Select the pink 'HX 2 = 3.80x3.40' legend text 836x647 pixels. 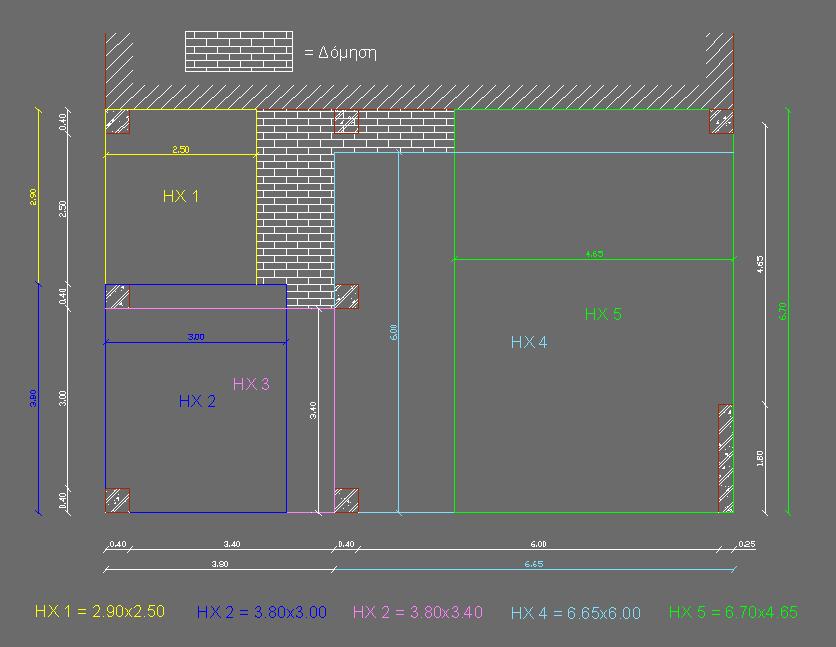(418, 612)
